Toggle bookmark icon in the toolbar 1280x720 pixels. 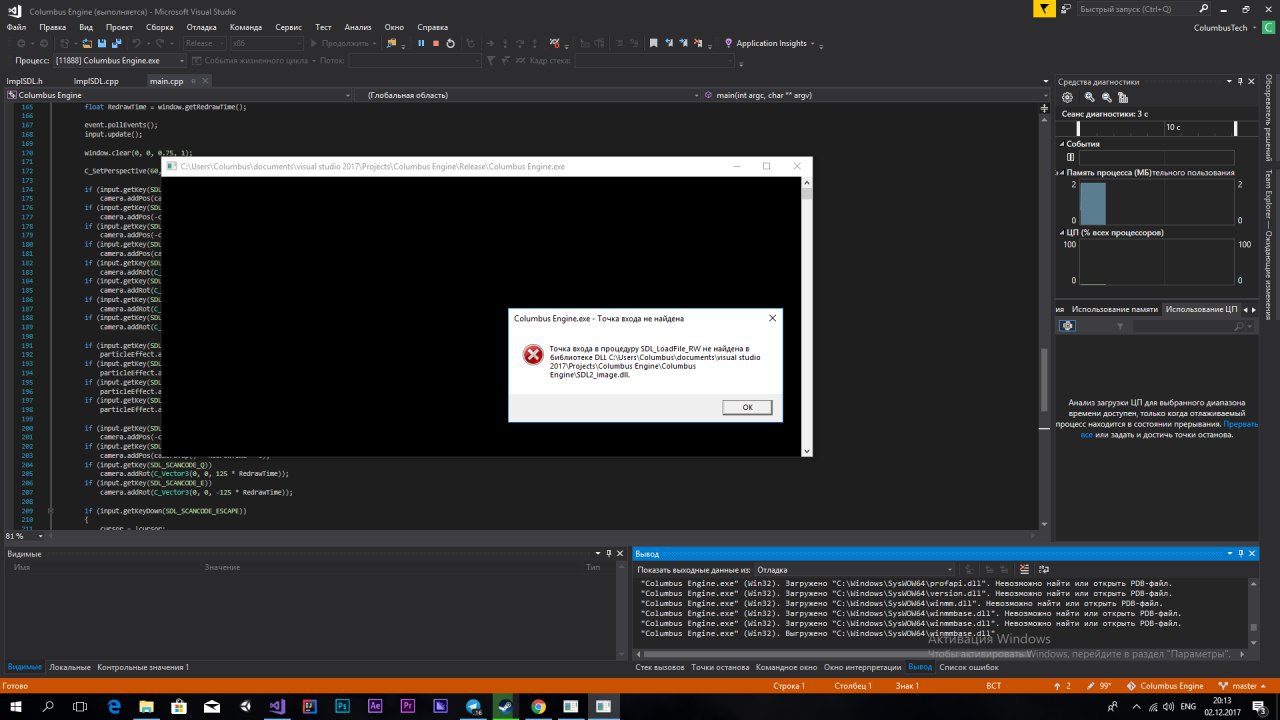[654, 43]
